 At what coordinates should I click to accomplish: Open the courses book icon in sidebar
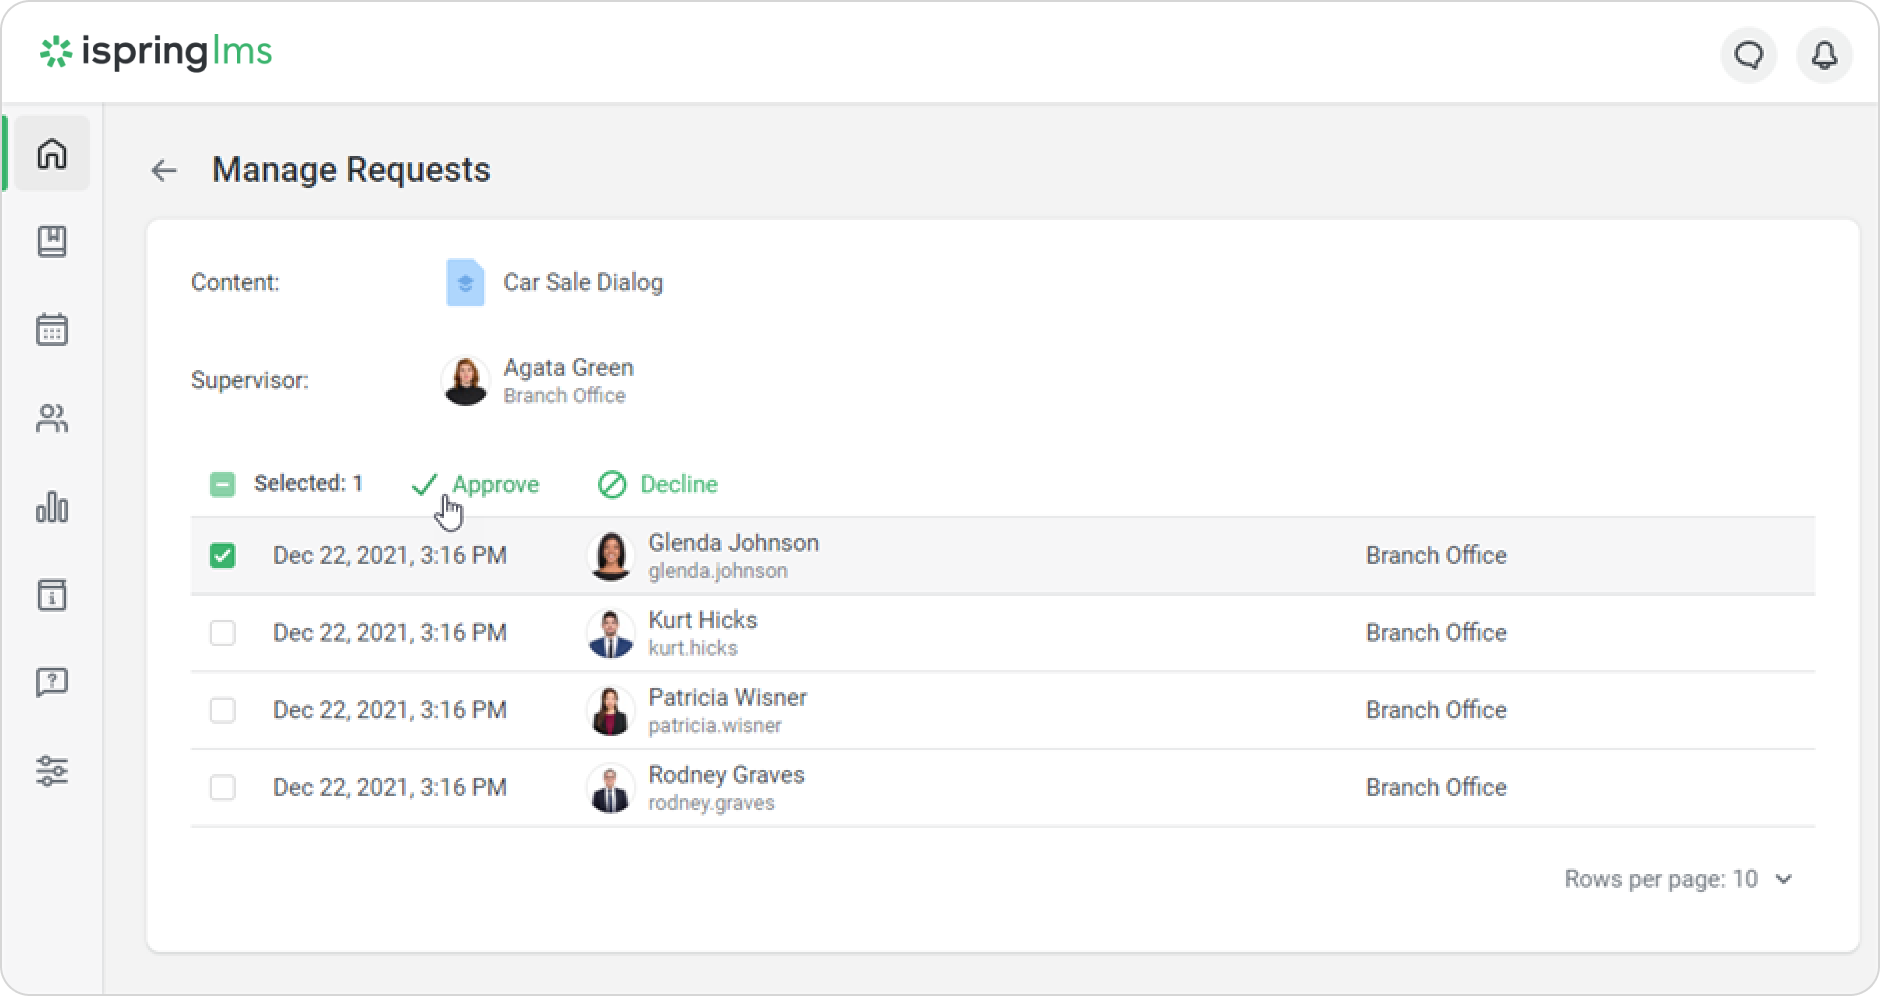pyautogui.click(x=52, y=242)
